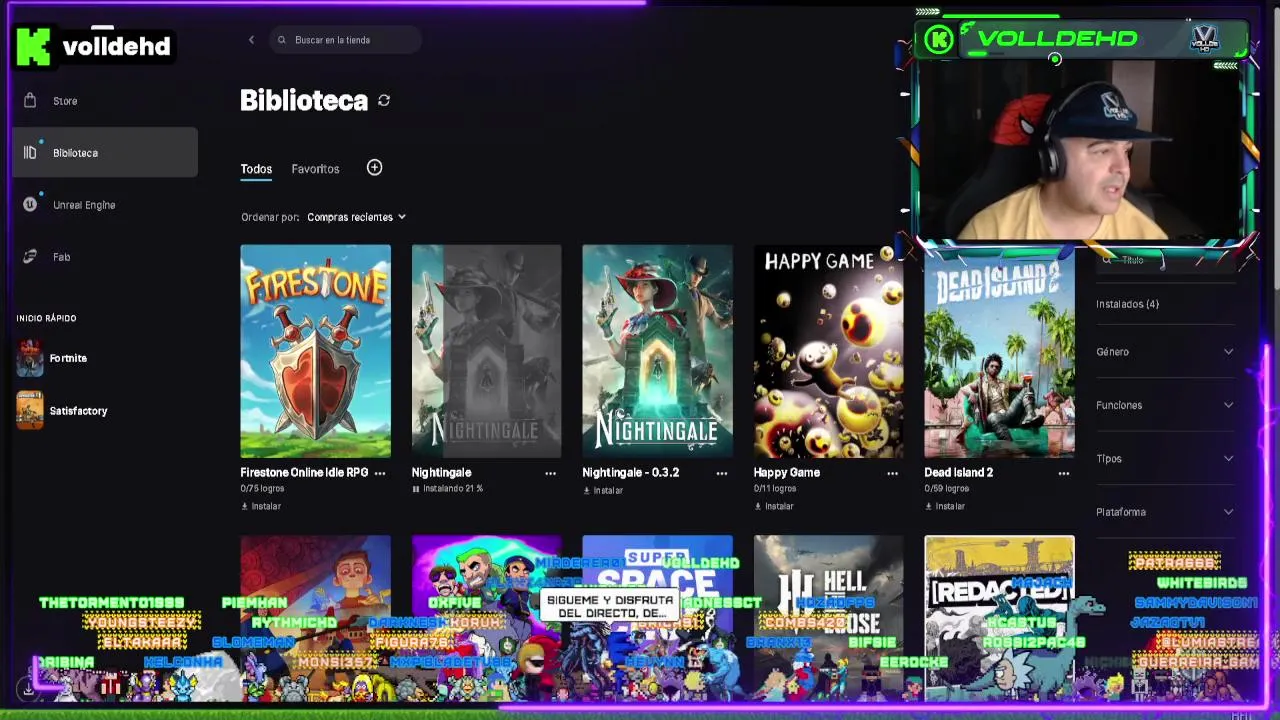Open the Compras recientes sort dropdown

coord(356,217)
